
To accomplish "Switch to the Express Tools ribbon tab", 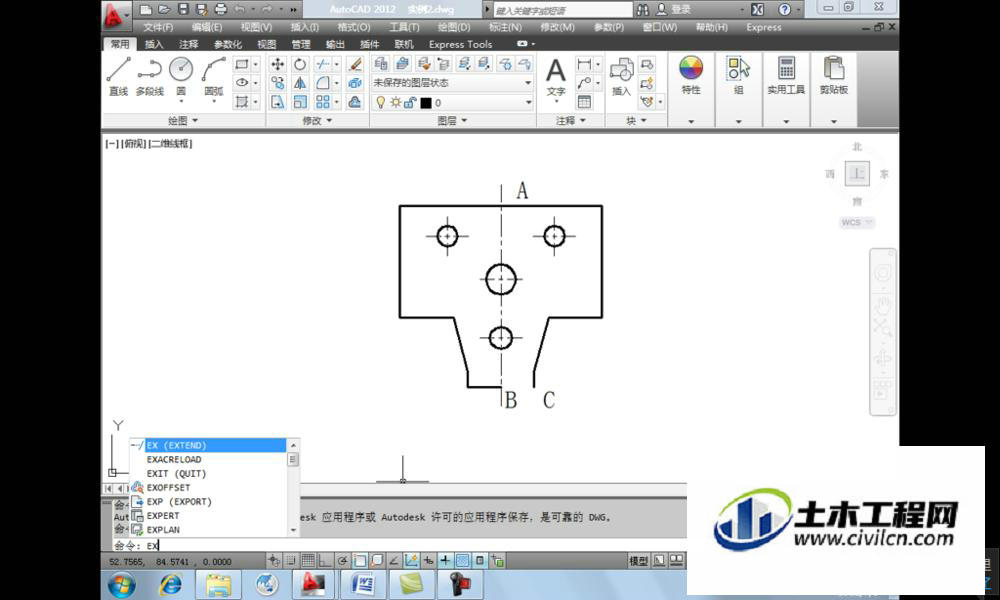I will tap(460, 44).
